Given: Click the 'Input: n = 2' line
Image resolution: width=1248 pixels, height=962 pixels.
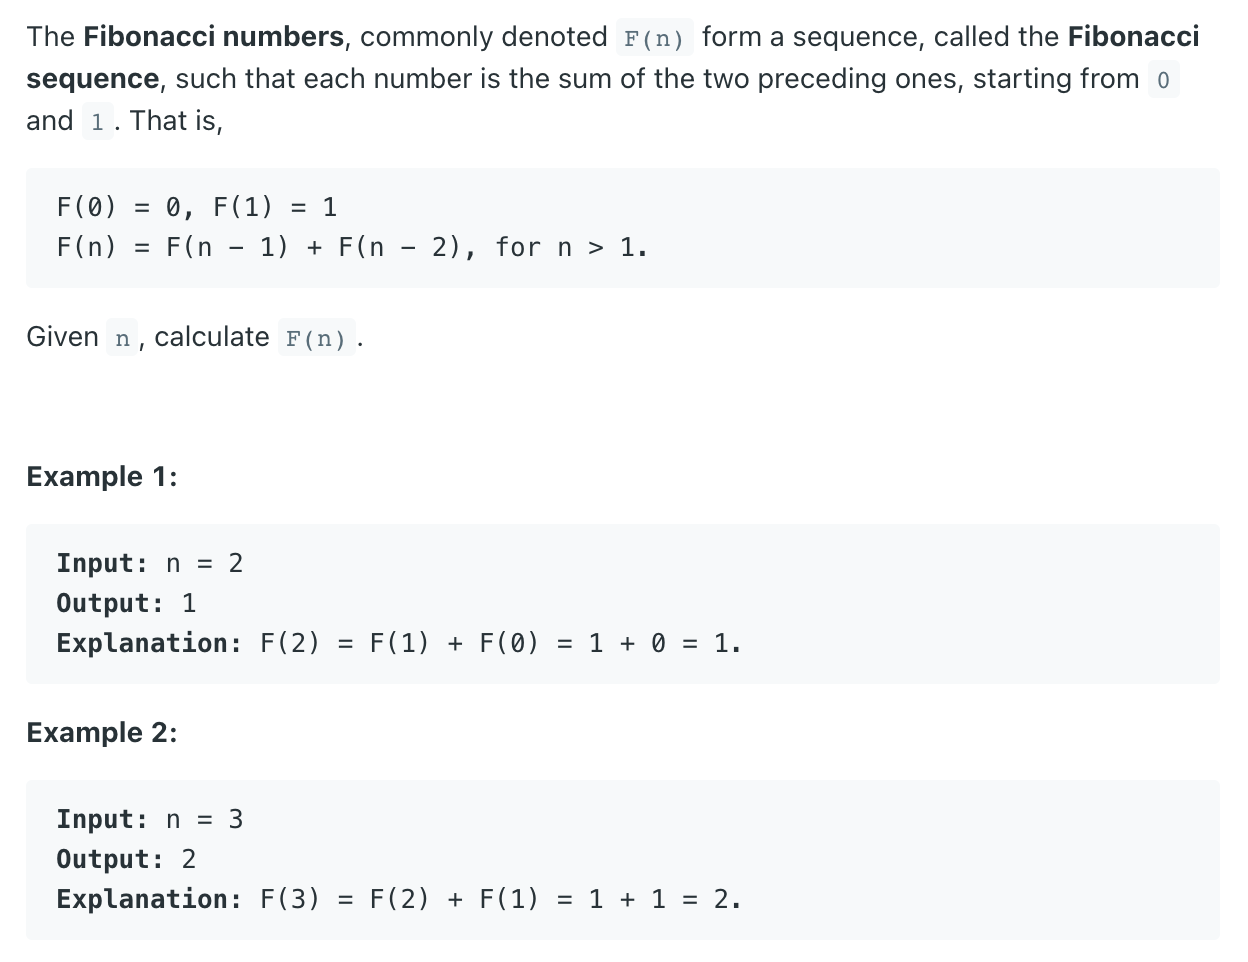Looking at the screenshot, I should pyautogui.click(x=150, y=563).
